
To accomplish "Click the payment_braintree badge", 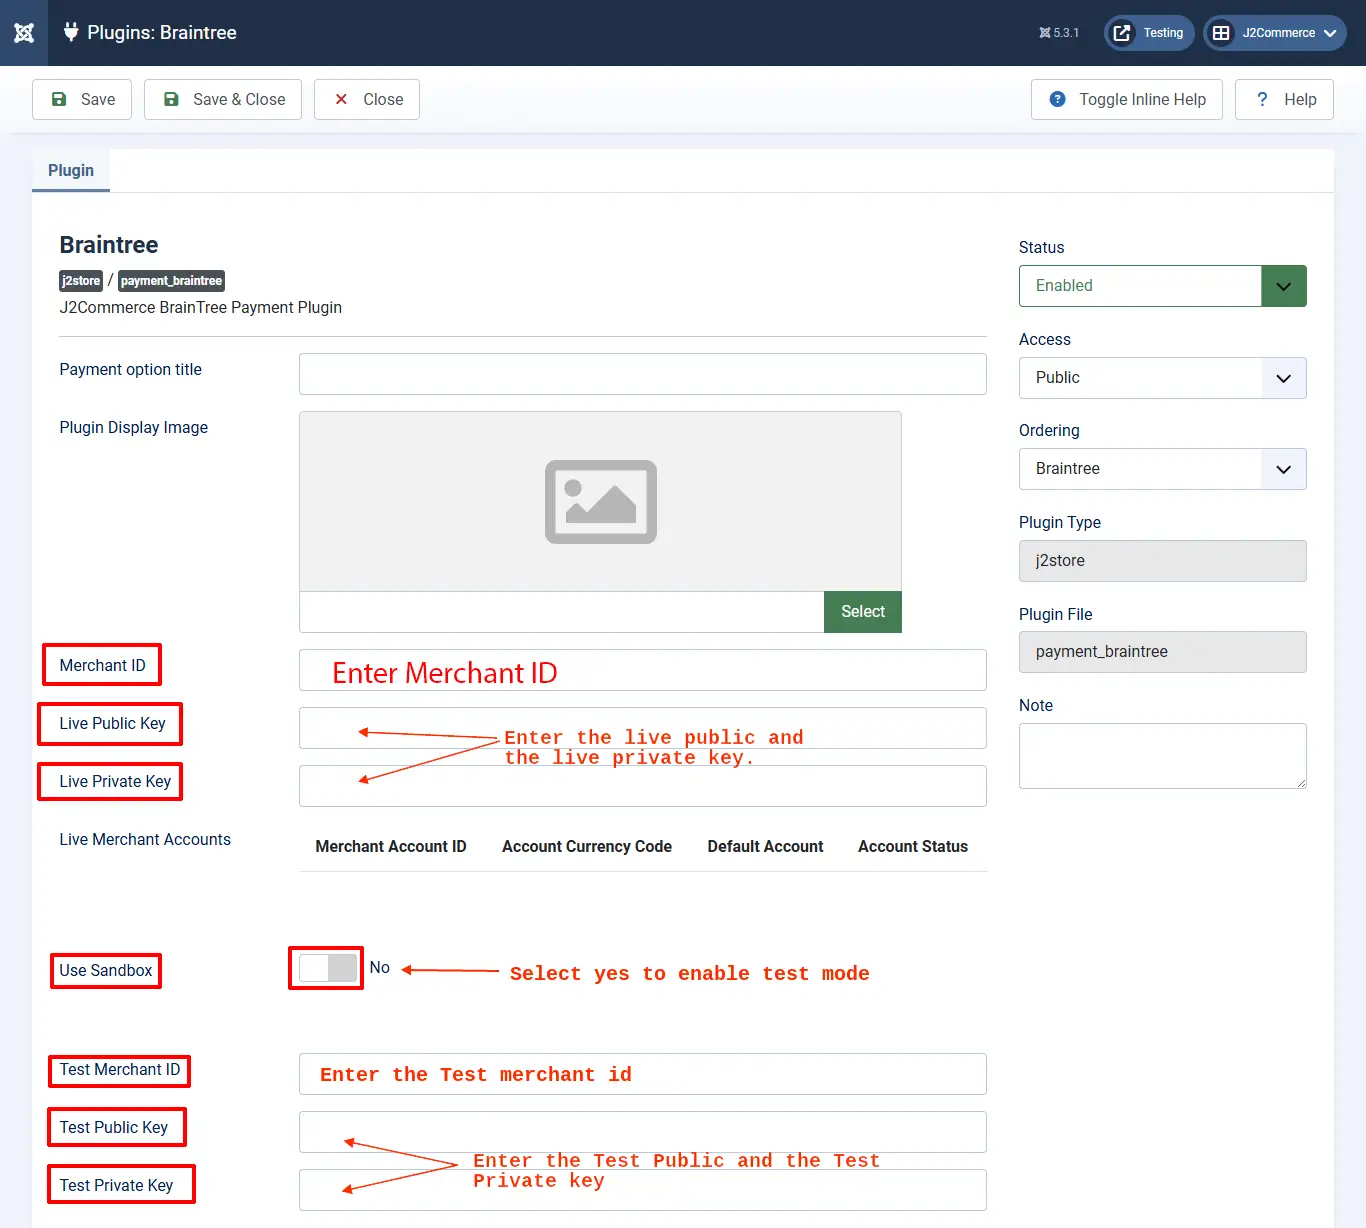I will click(171, 281).
